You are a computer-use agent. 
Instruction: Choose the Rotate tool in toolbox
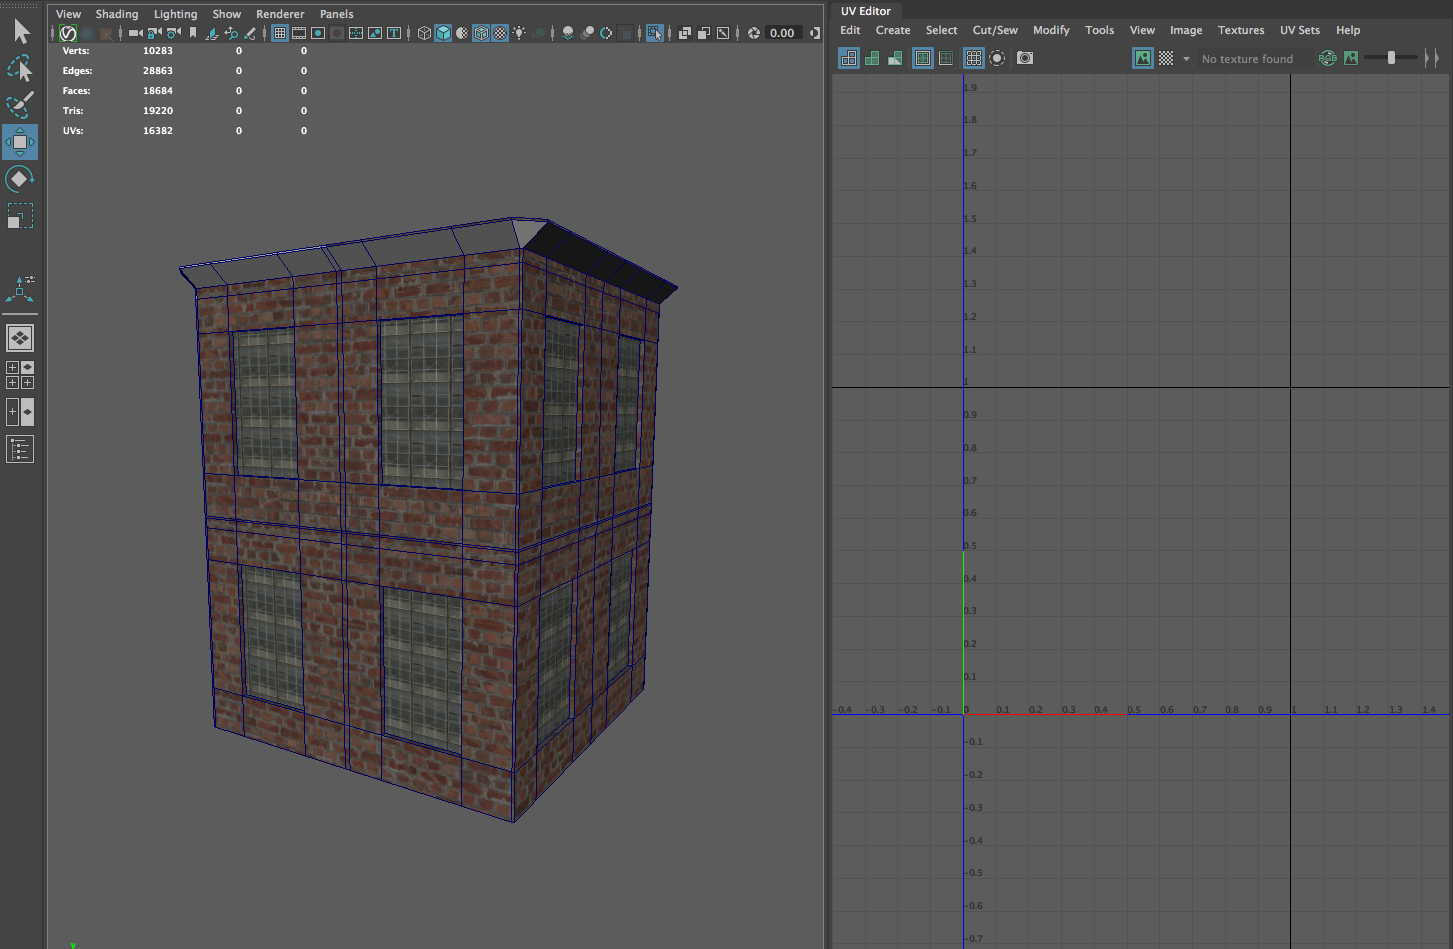[x=20, y=179]
